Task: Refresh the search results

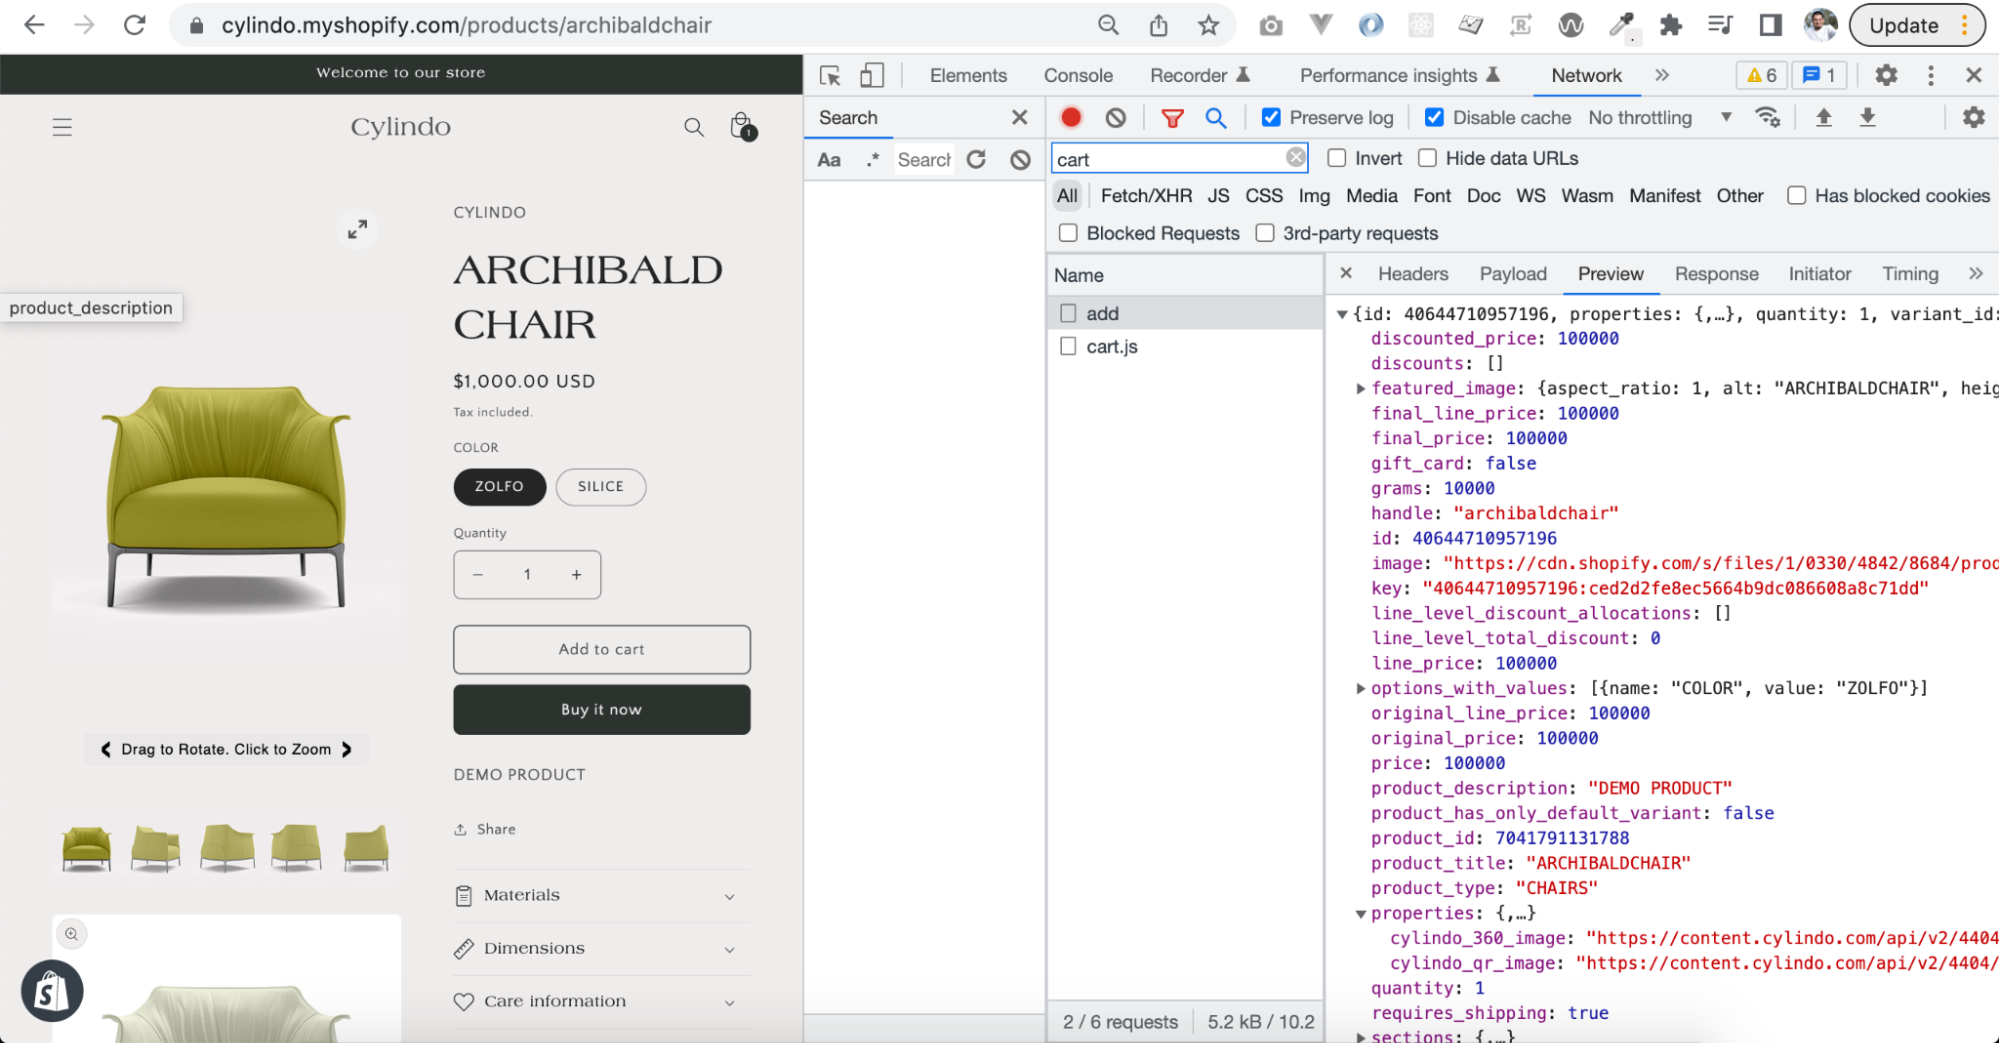Action: point(976,159)
